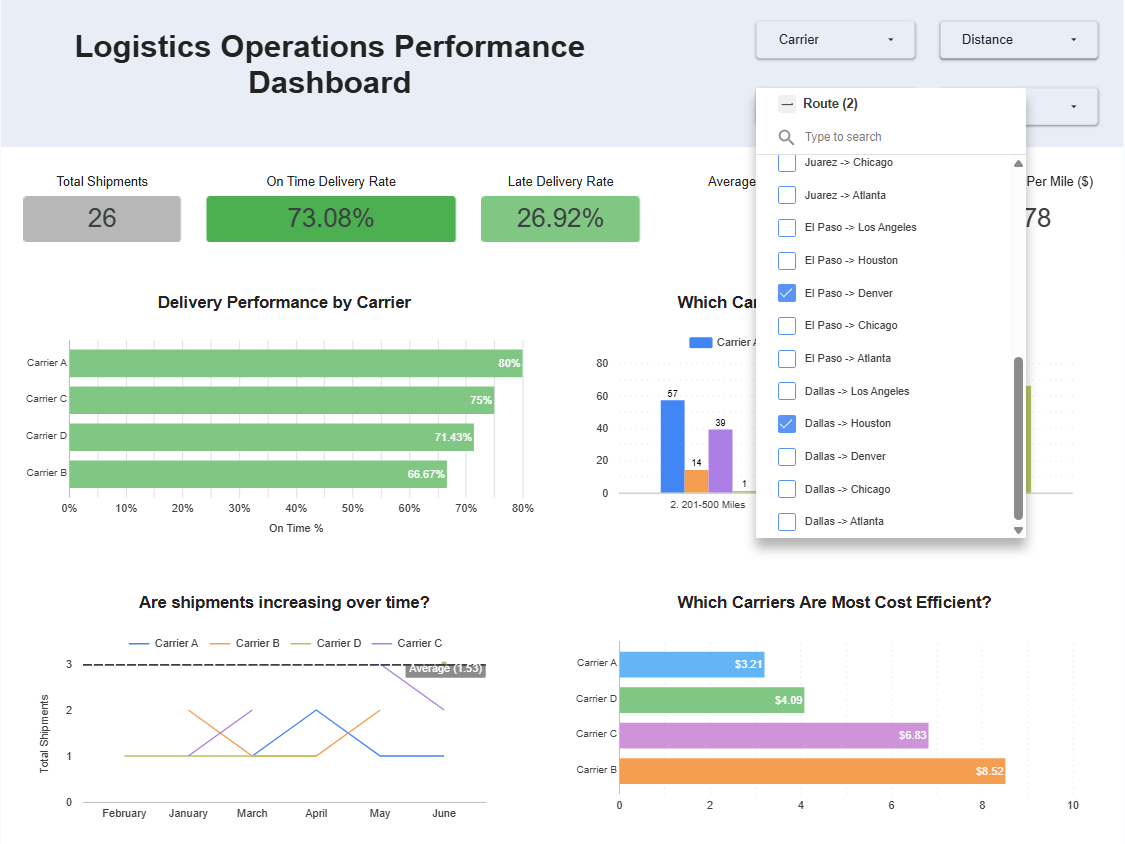The image size is (1125, 844).
Task: Click the Carrier B $8.52 cost bar
Action: [812, 771]
